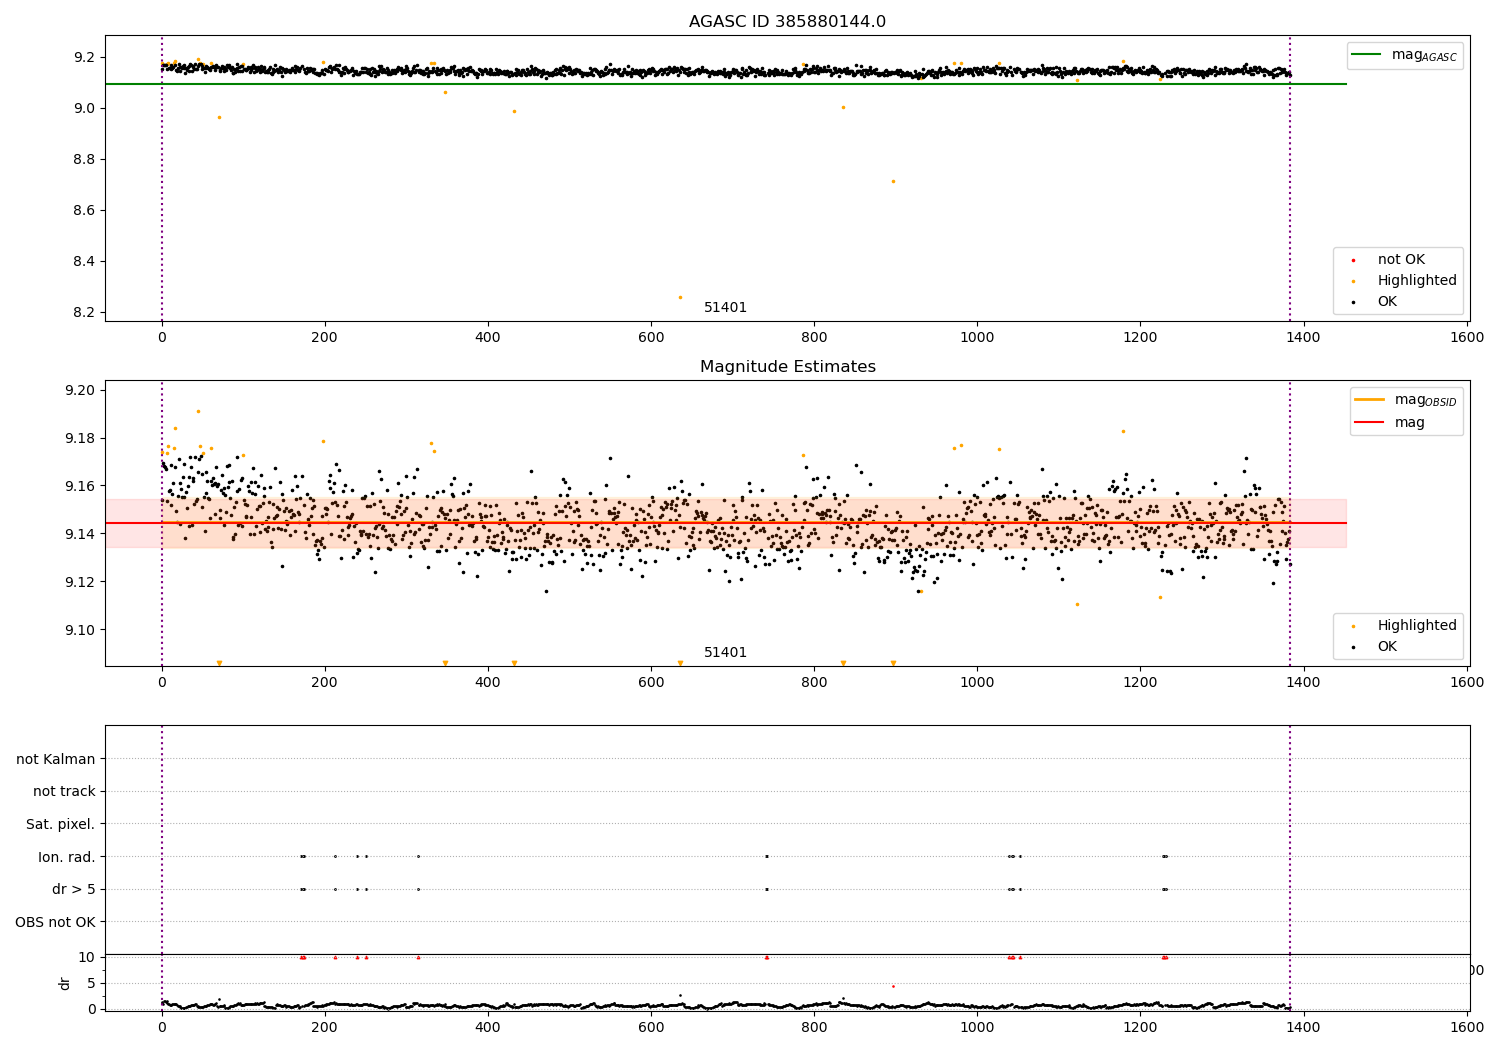Click the 'OBS not OK' axis label
The height and width of the screenshot is (1050, 1500).
(56, 922)
